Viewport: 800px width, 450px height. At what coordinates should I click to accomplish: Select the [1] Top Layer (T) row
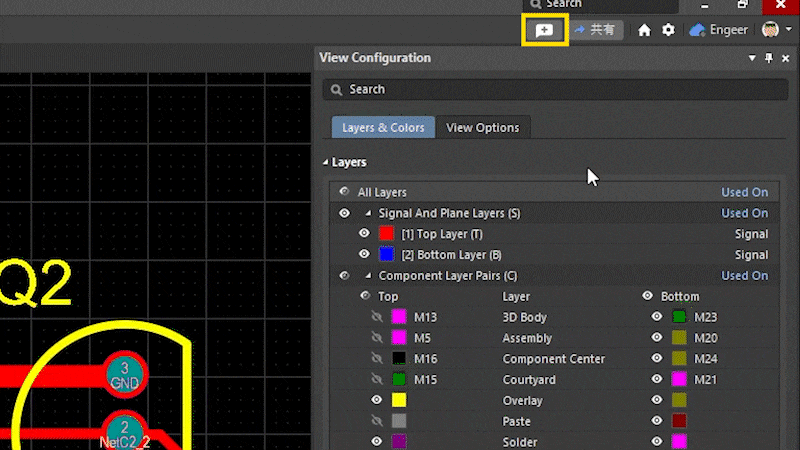pyautogui.click(x=555, y=234)
